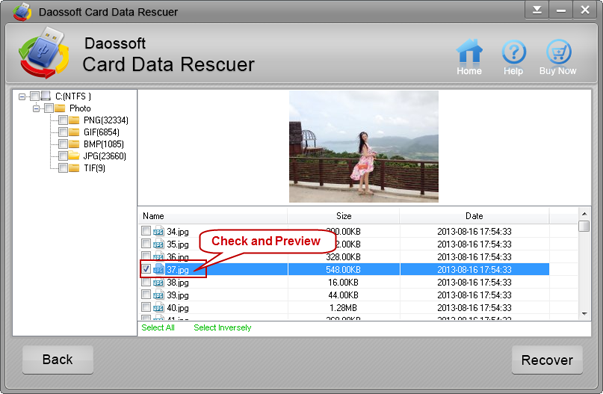
Task: Check the BMP(1085) folder checkbox
Action: [63, 144]
